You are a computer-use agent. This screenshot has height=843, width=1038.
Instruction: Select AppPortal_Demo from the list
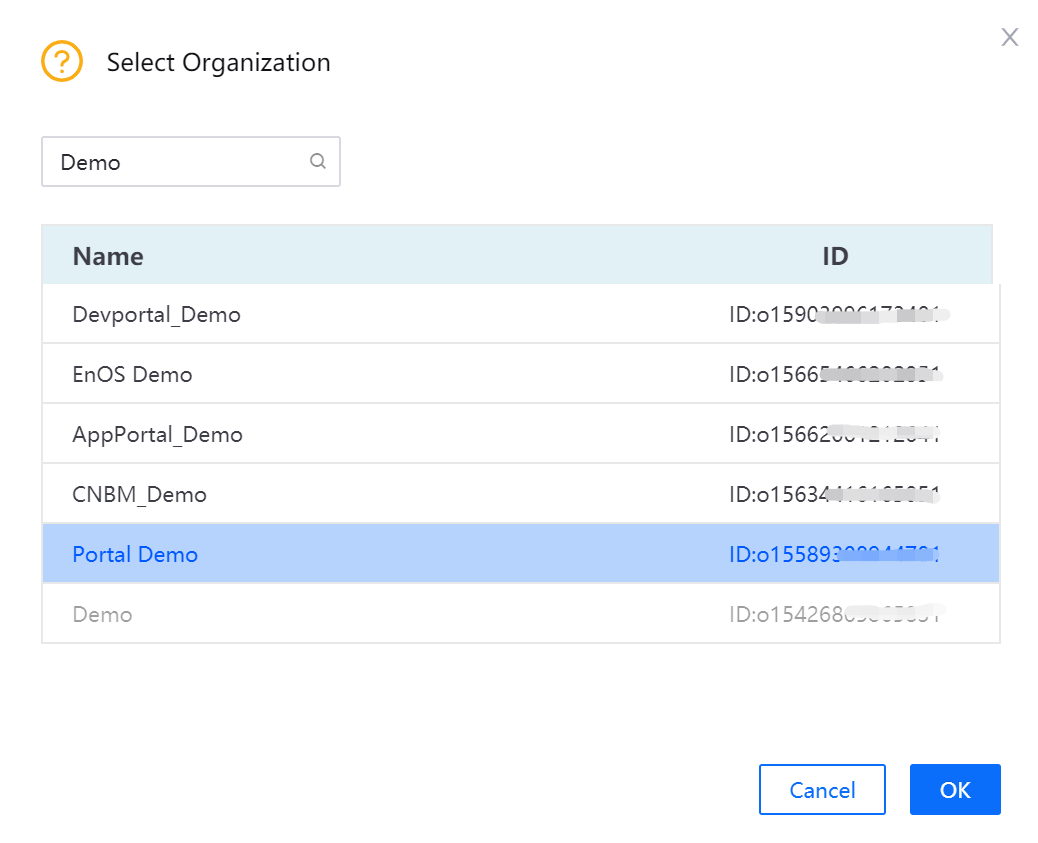(158, 435)
